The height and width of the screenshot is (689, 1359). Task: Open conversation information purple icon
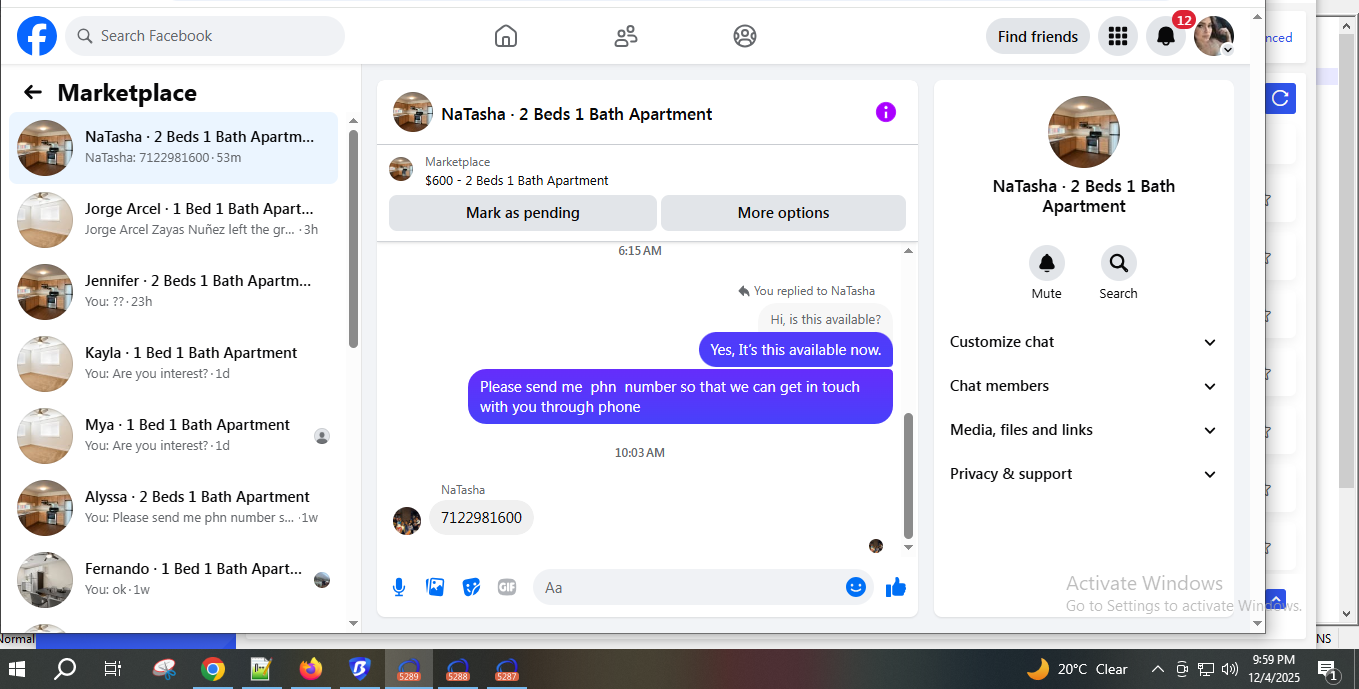point(886,112)
